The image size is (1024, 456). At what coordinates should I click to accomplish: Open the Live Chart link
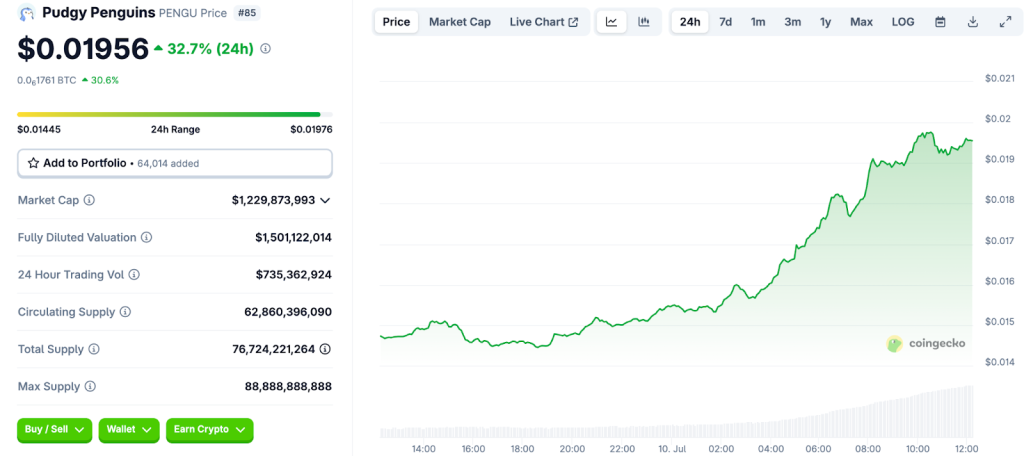point(543,22)
